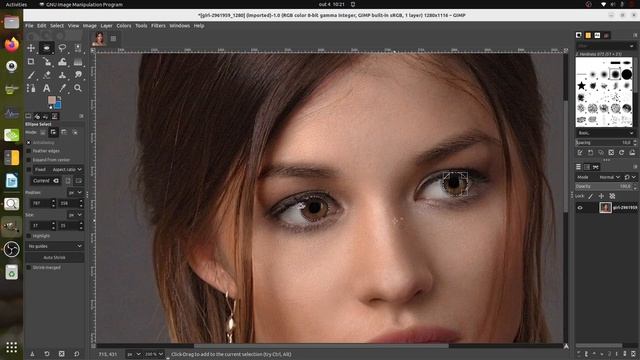This screenshot has width=640, height=360.
Task: Select the star-shaped brush
Action: coord(581,86)
